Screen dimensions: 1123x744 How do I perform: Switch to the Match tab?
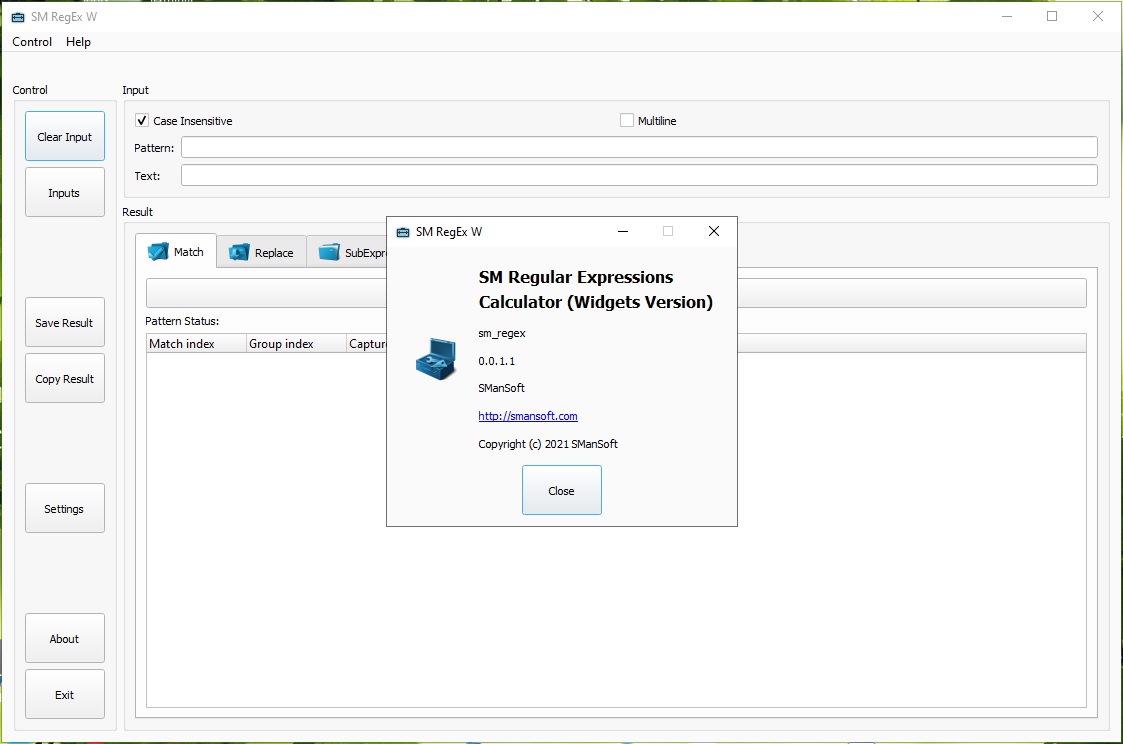pyautogui.click(x=176, y=251)
